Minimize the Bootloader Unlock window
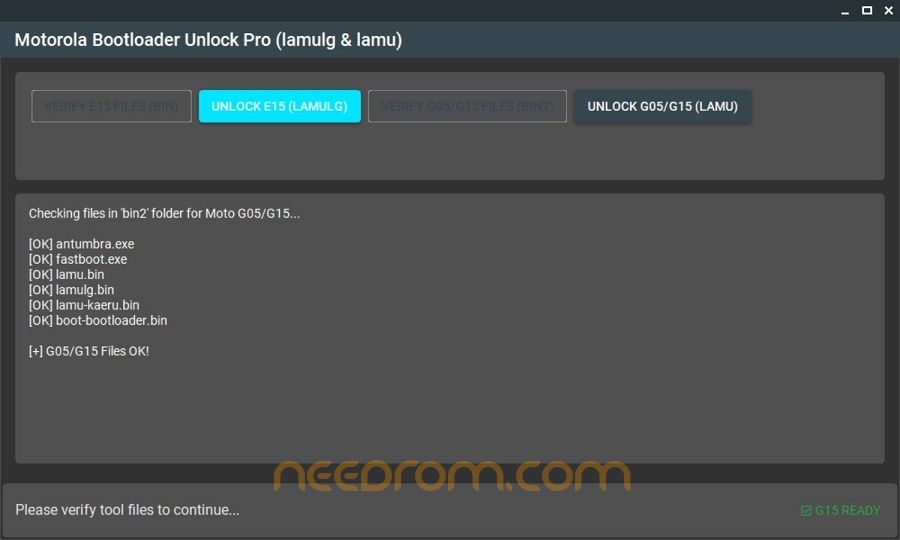The height and width of the screenshot is (540, 900). (845, 11)
